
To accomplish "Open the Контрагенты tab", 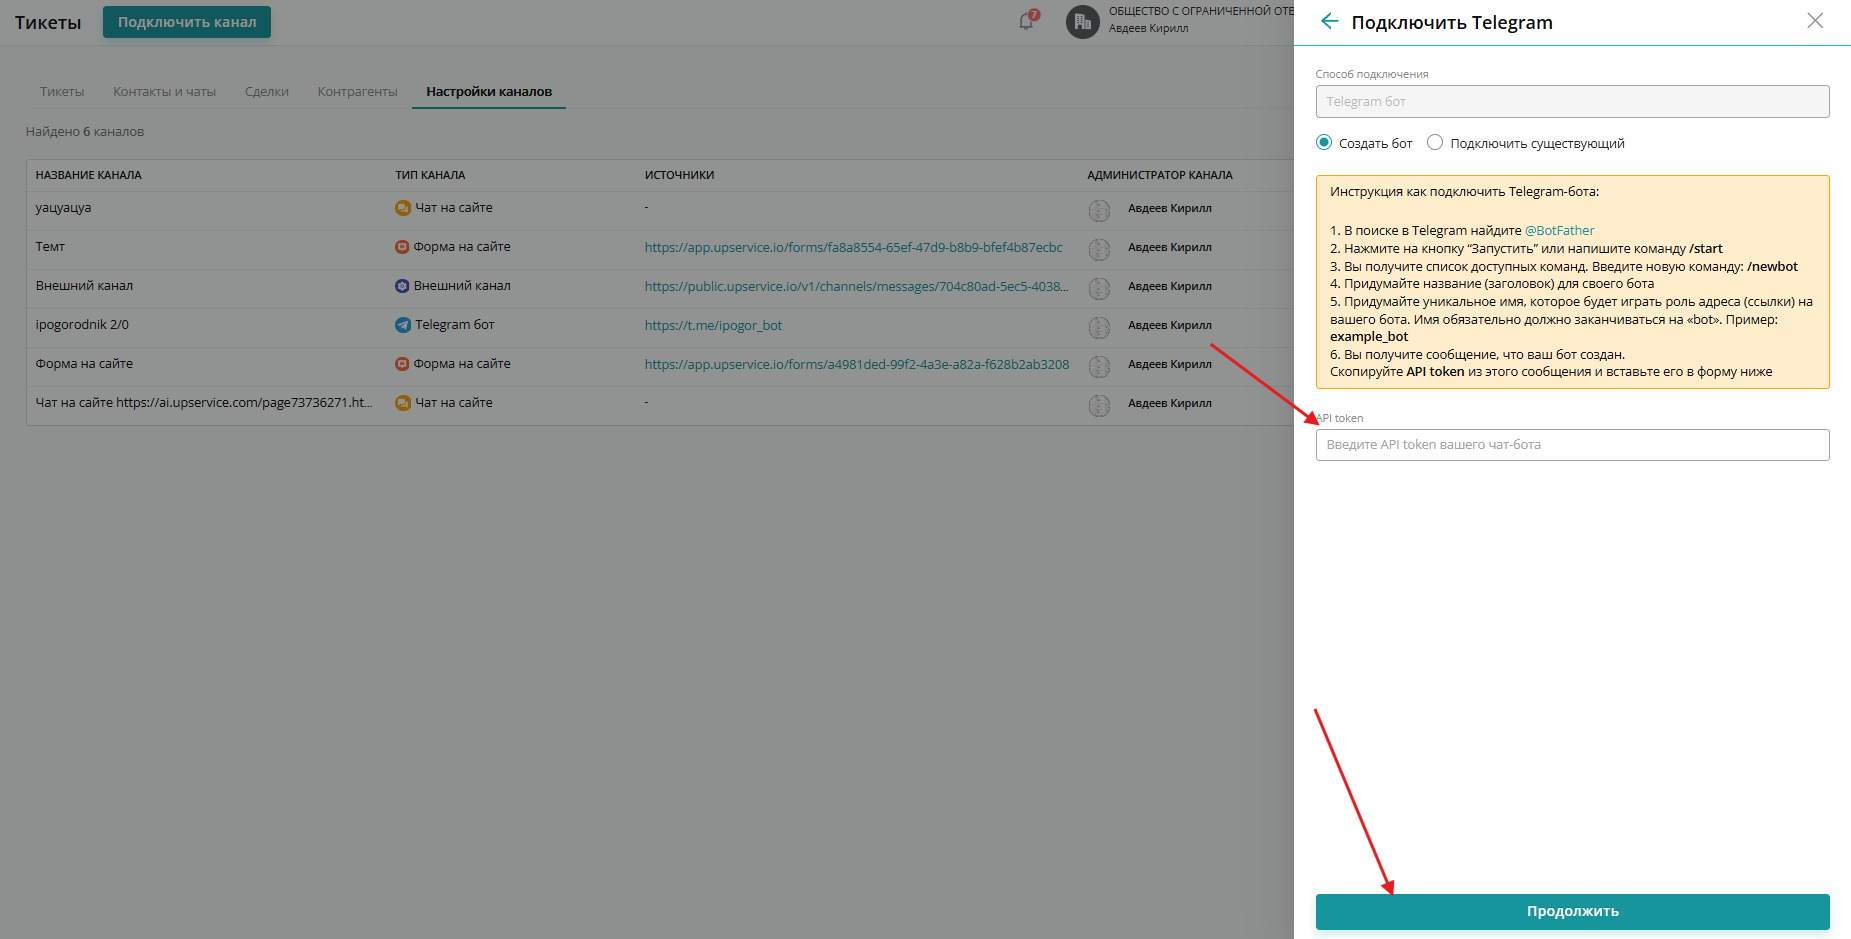I will pyautogui.click(x=357, y=91).
